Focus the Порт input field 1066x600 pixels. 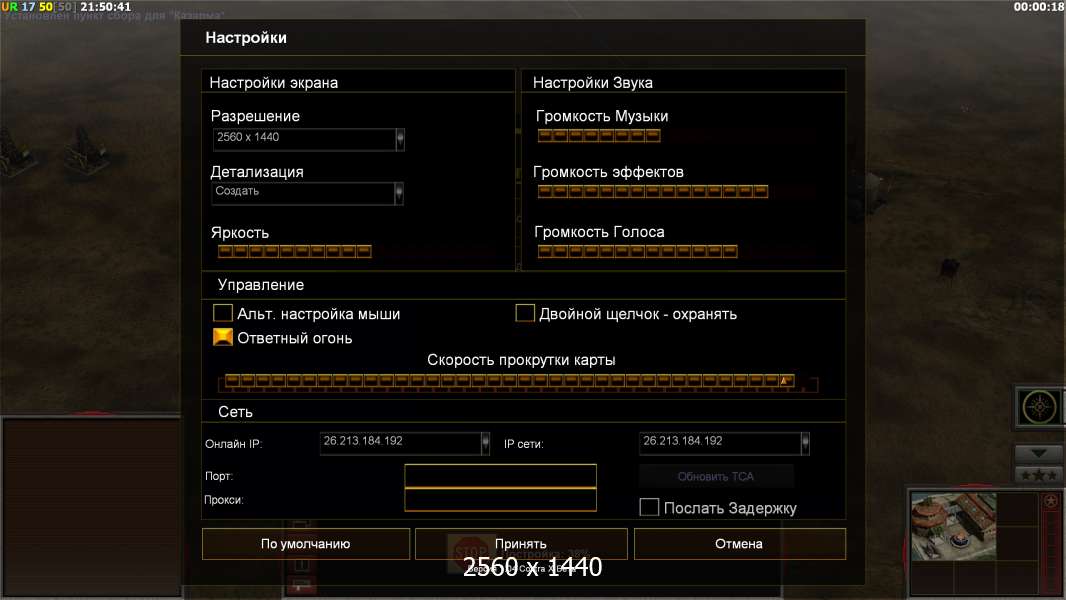click(x=500, y=476)
